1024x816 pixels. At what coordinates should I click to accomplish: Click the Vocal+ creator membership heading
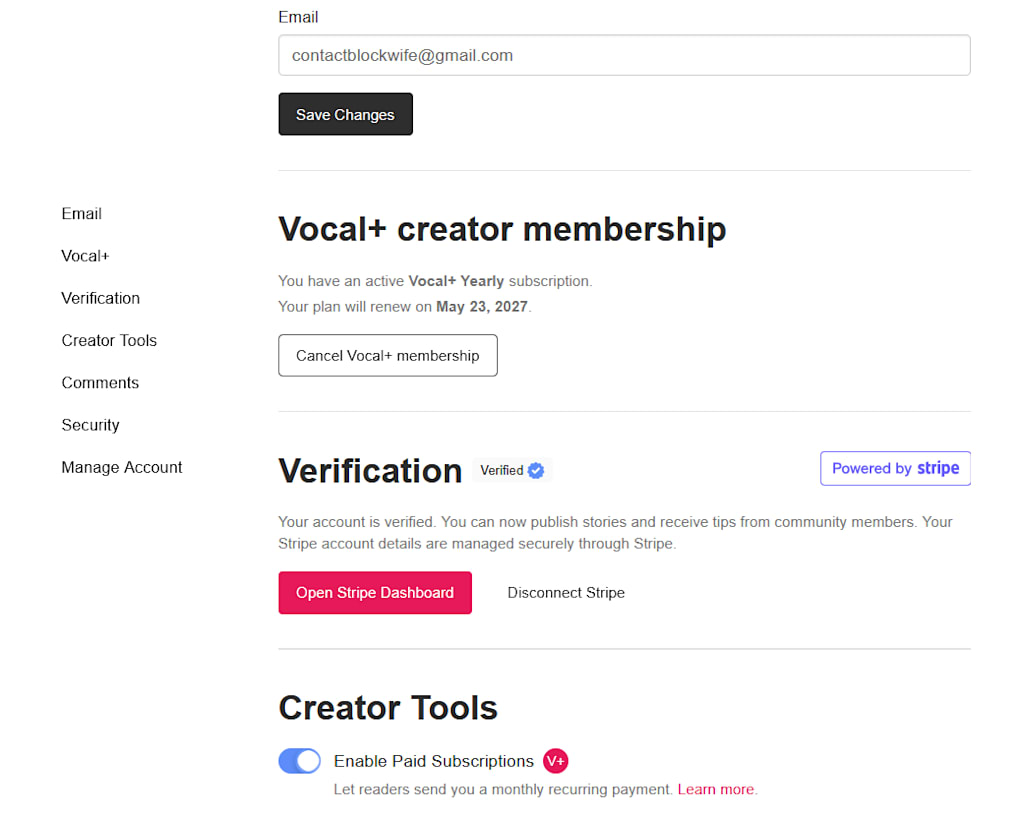click(502, 229)
